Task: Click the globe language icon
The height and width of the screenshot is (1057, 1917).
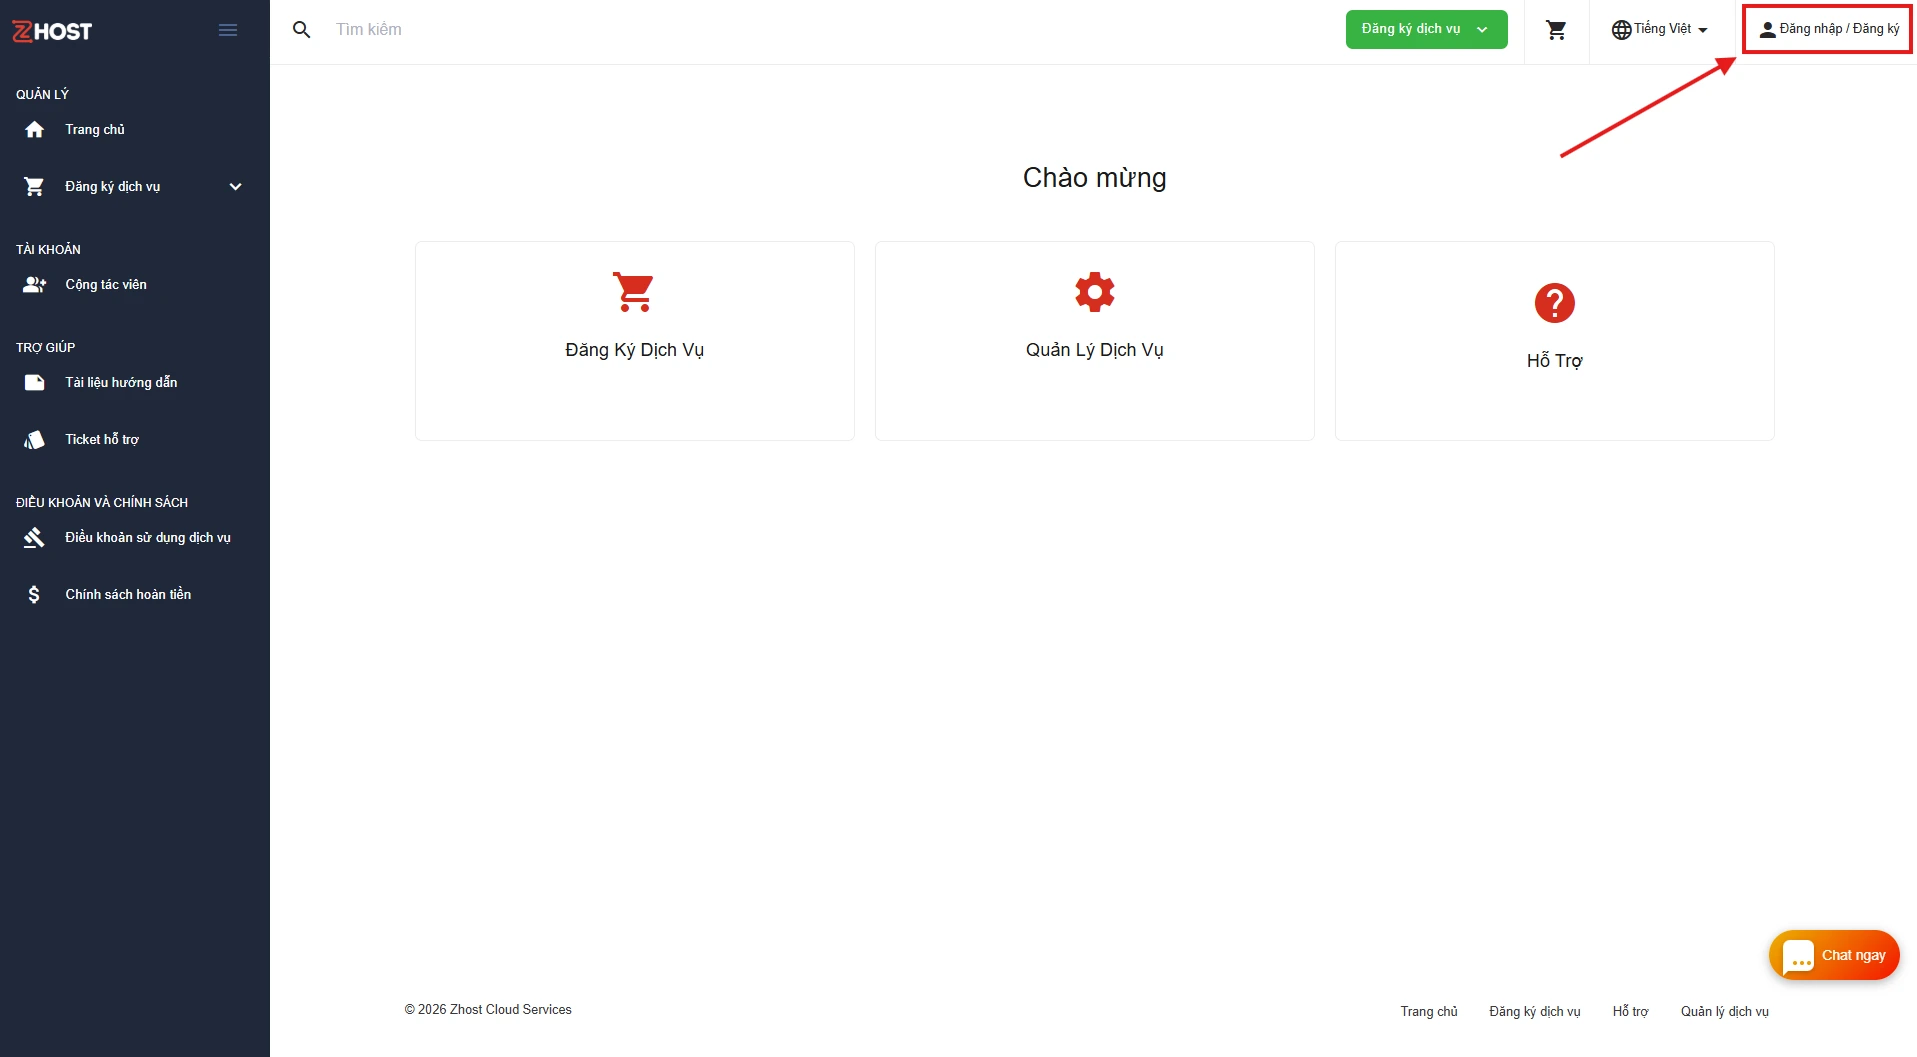Action: (x=1621, y=30)
